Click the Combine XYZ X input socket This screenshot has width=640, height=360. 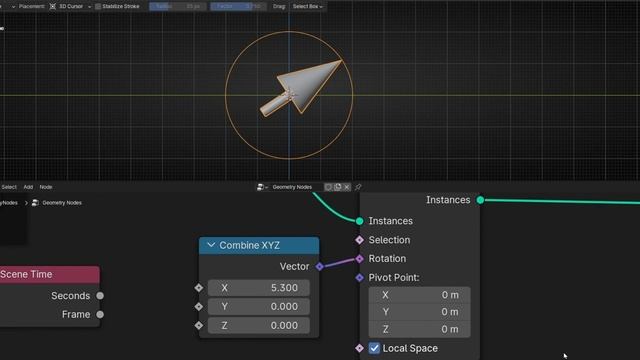[199, 288]
